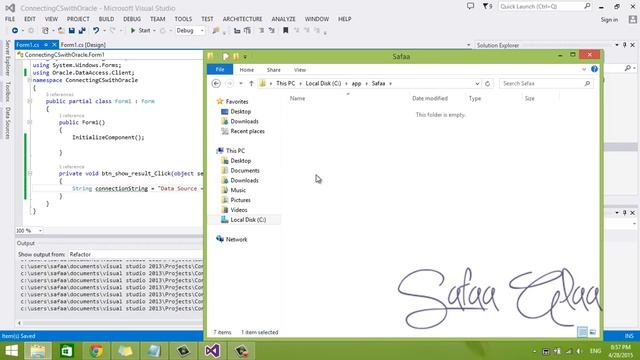Open the Start button dropdown arrow
Screen dimensions: 640x360
click(x=155, y=31)
